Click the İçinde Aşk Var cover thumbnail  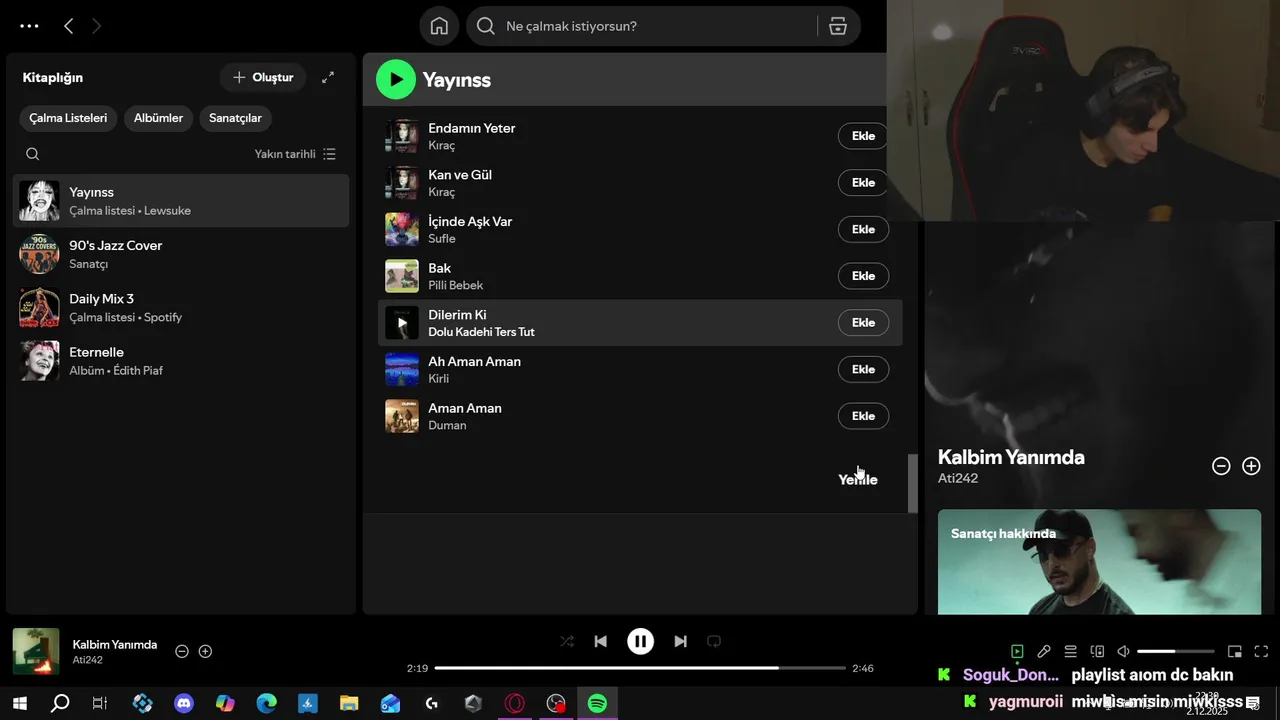click(x=402, y=229)
